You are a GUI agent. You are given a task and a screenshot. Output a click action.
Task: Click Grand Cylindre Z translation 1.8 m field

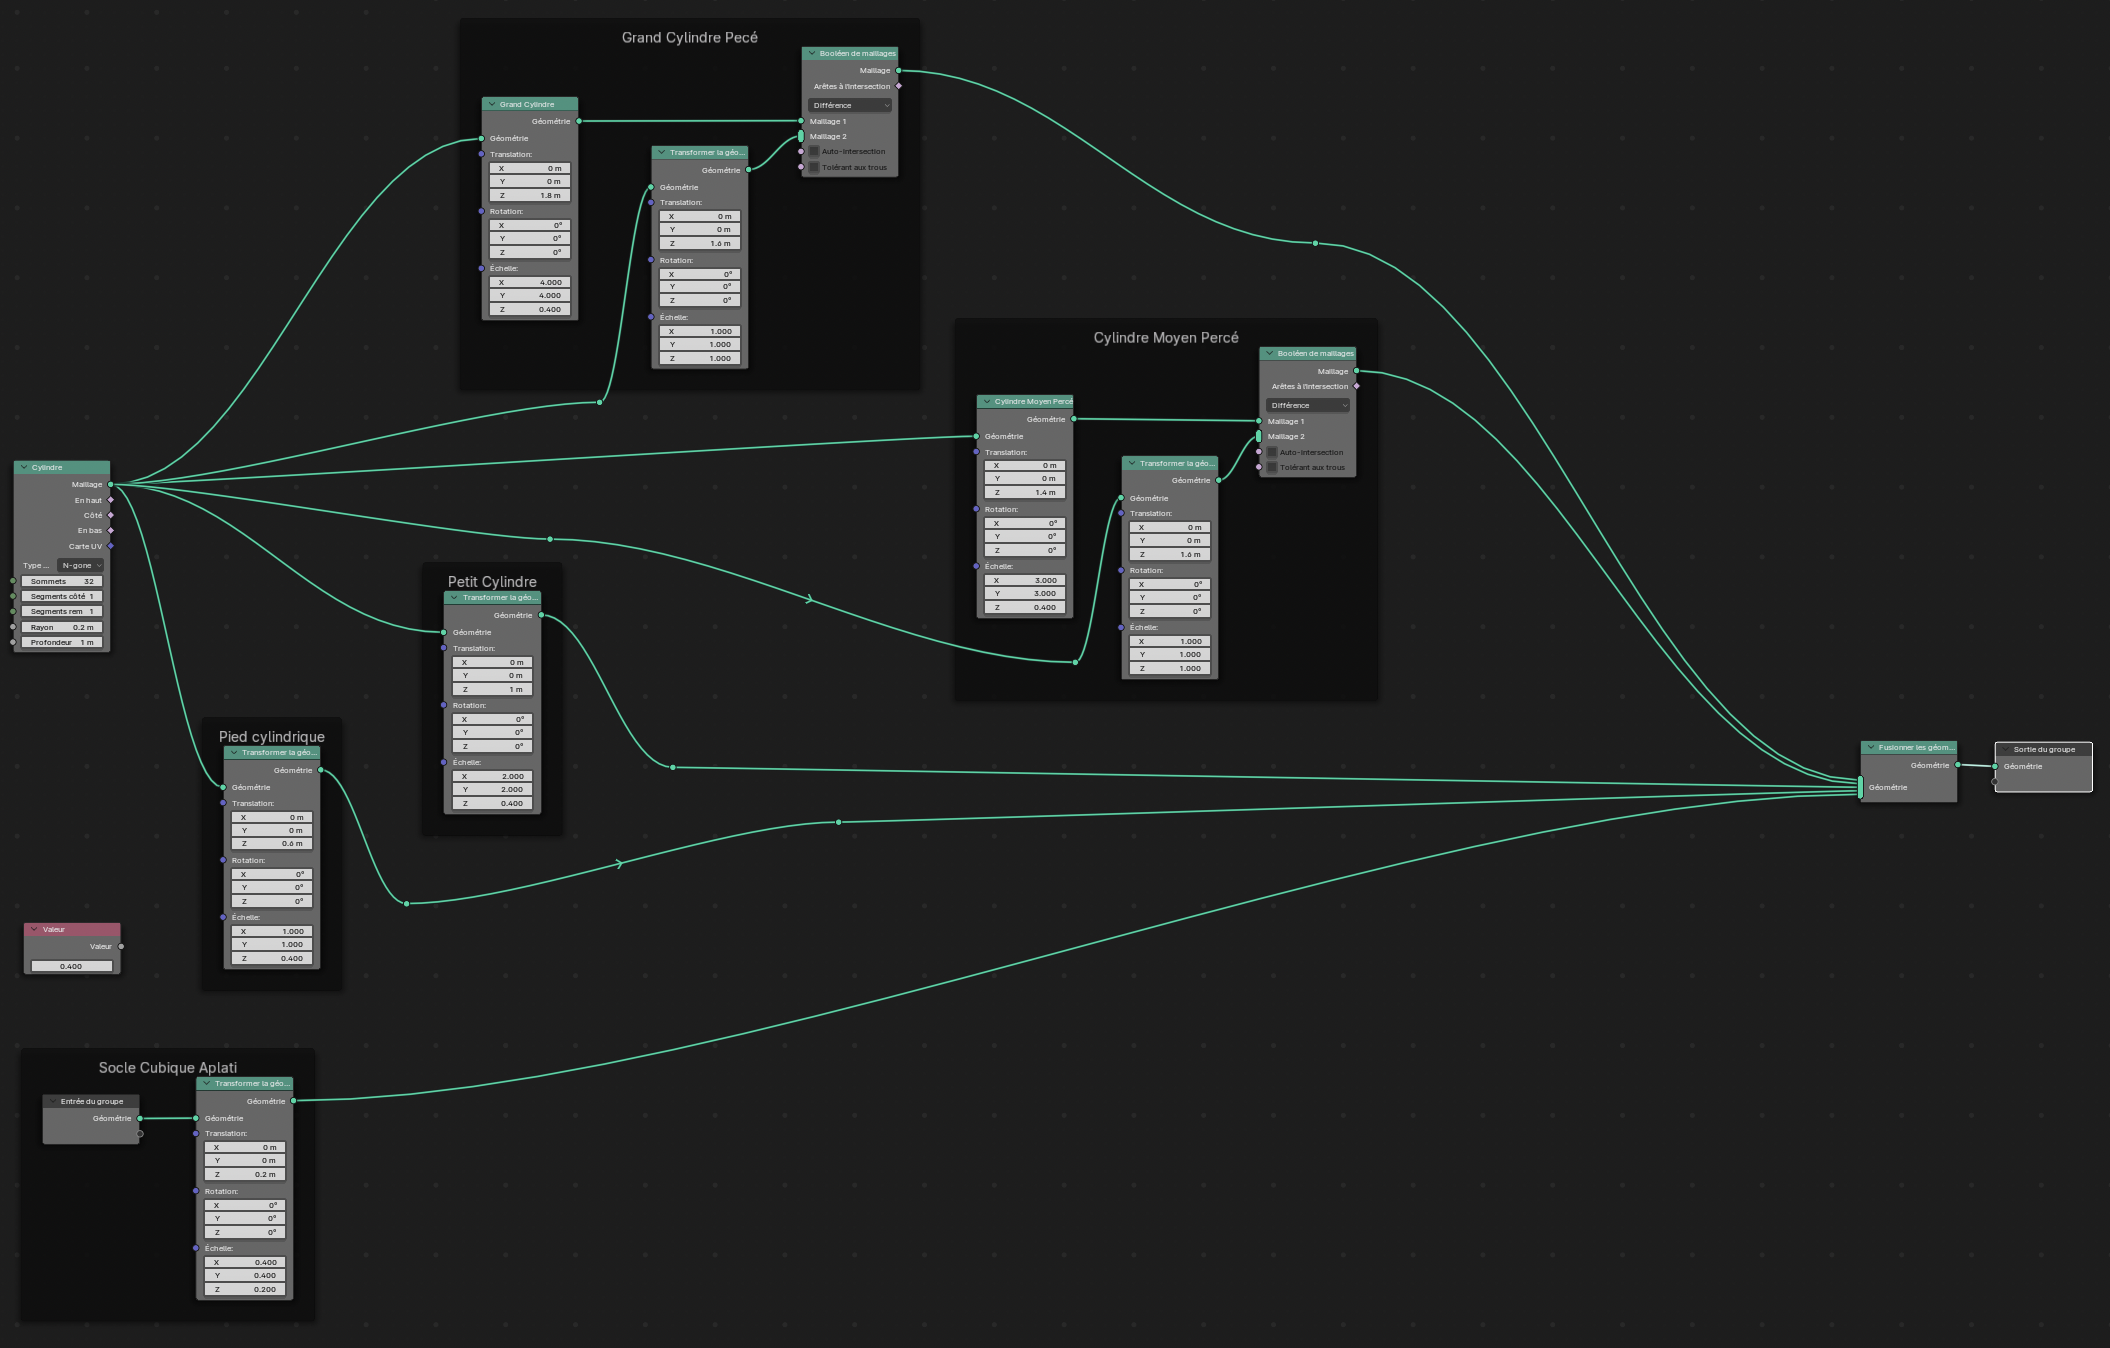[530, 195]
